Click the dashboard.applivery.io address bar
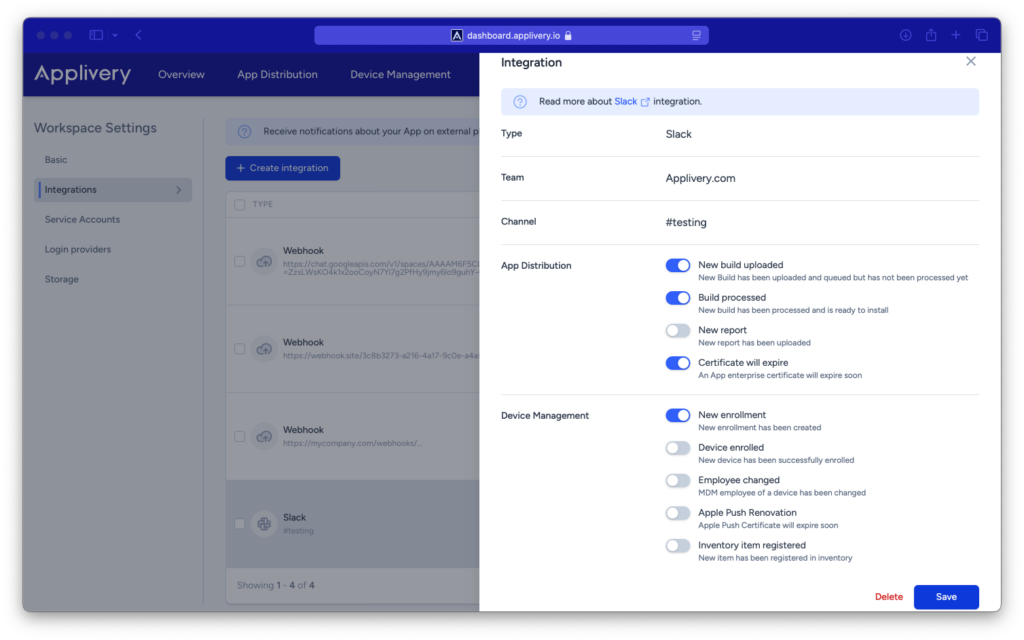The height and width of the screenshot is (640, 1024). coord(512,34)
